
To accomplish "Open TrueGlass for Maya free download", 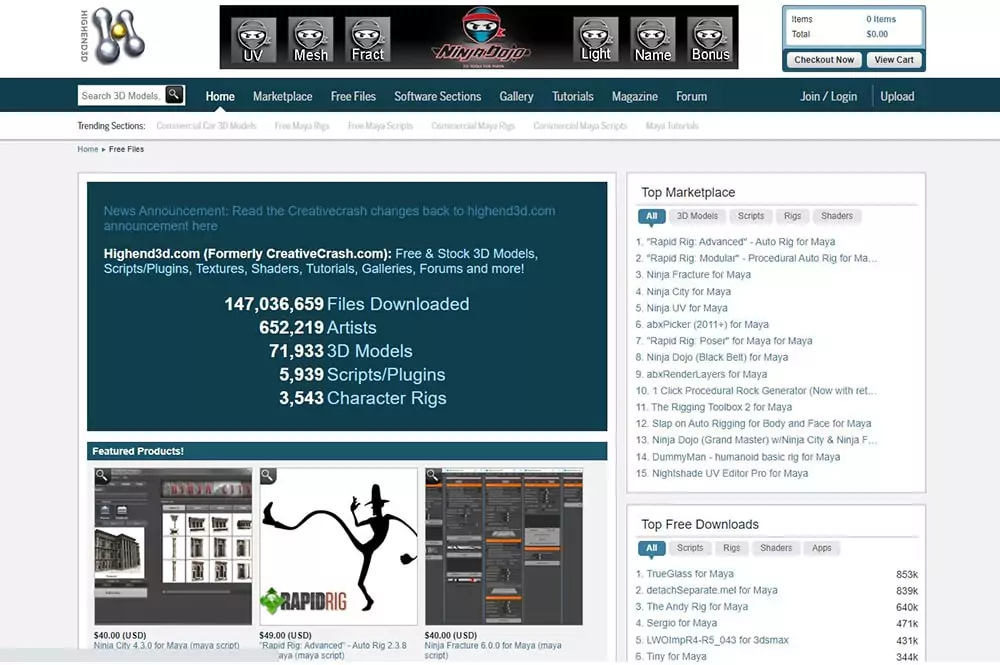I will point(689,574).
